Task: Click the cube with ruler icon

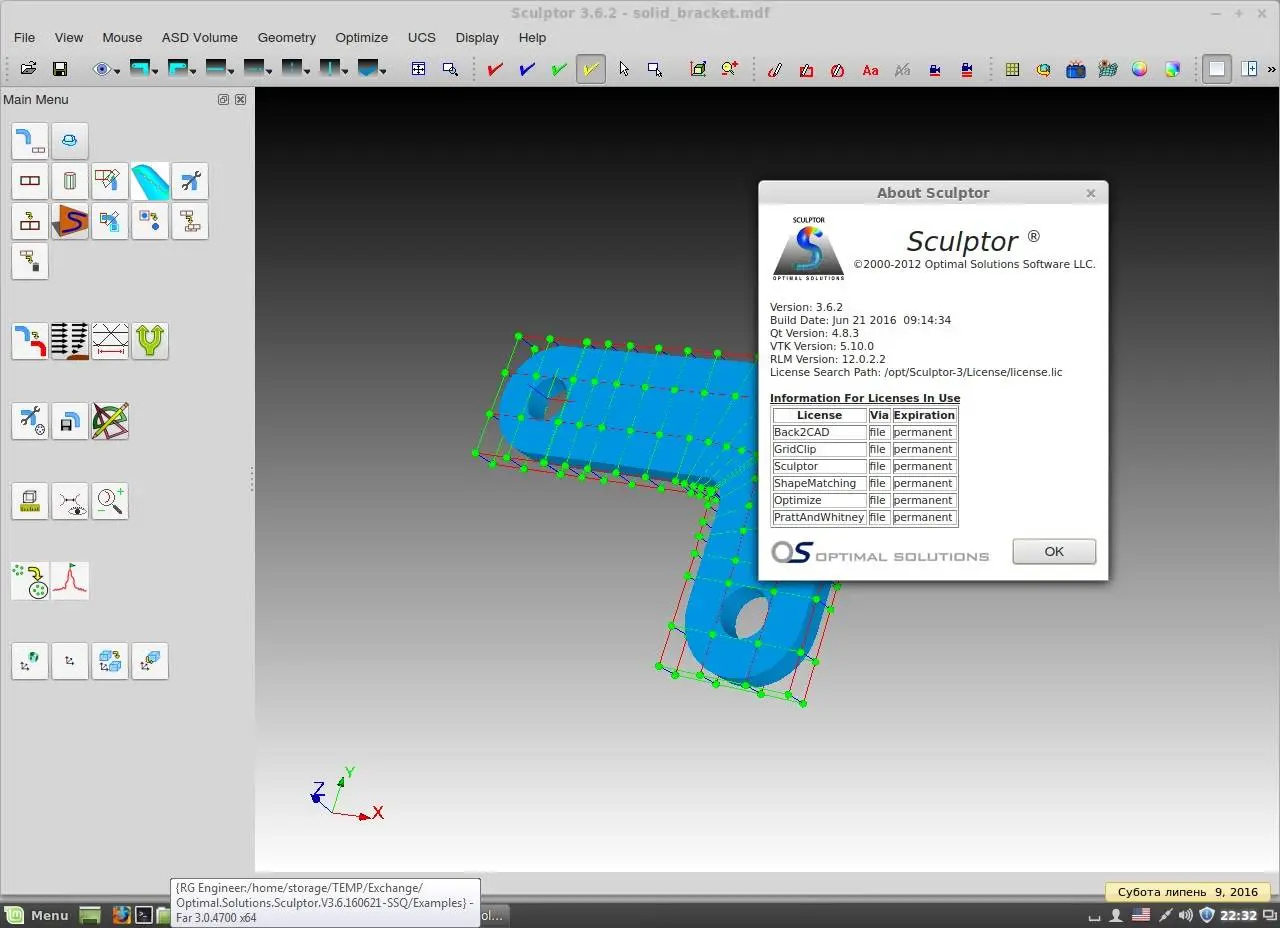Action: 30,501
